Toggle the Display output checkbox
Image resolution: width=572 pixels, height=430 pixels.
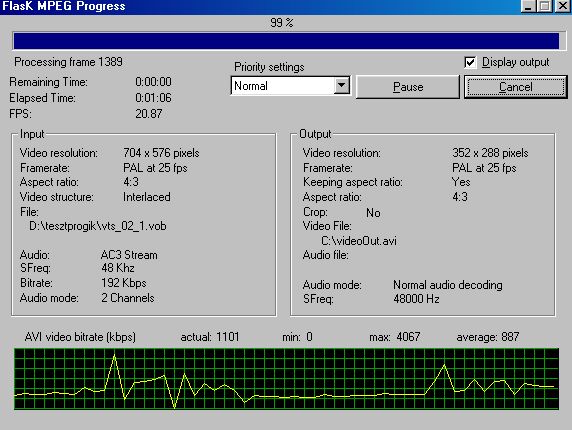470,62
